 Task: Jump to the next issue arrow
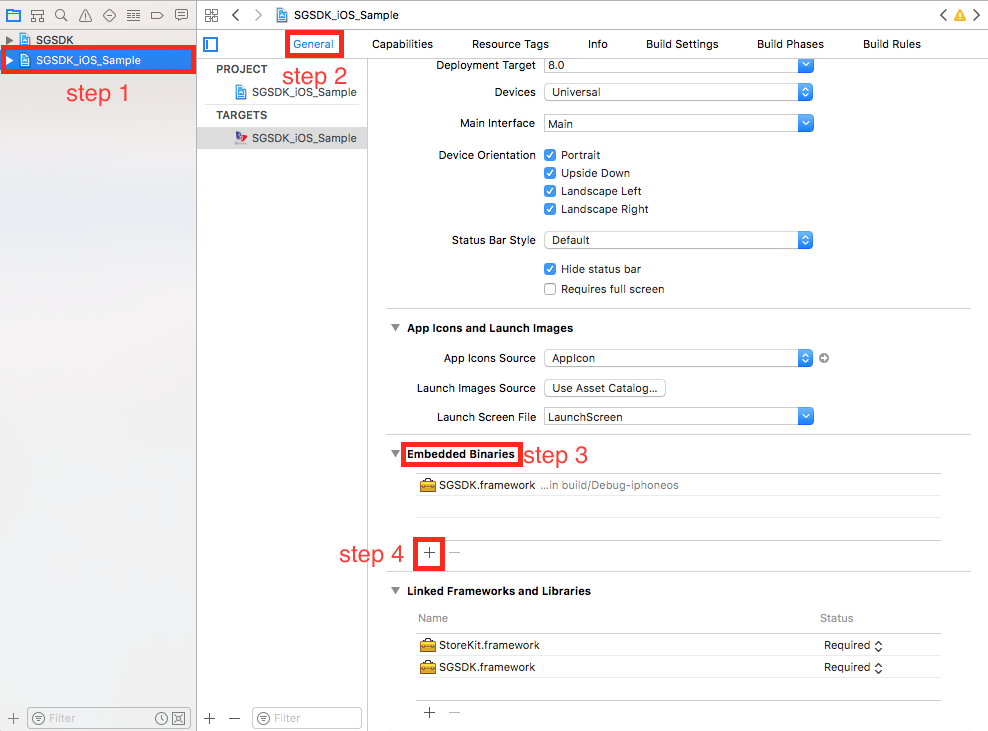(x=976, y=15)
